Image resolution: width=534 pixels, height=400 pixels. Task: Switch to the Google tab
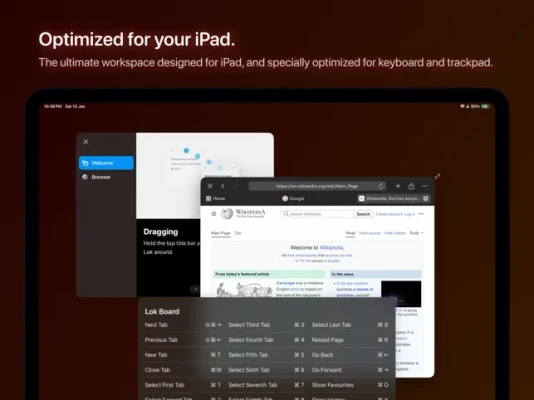click(x=293, y=198)
